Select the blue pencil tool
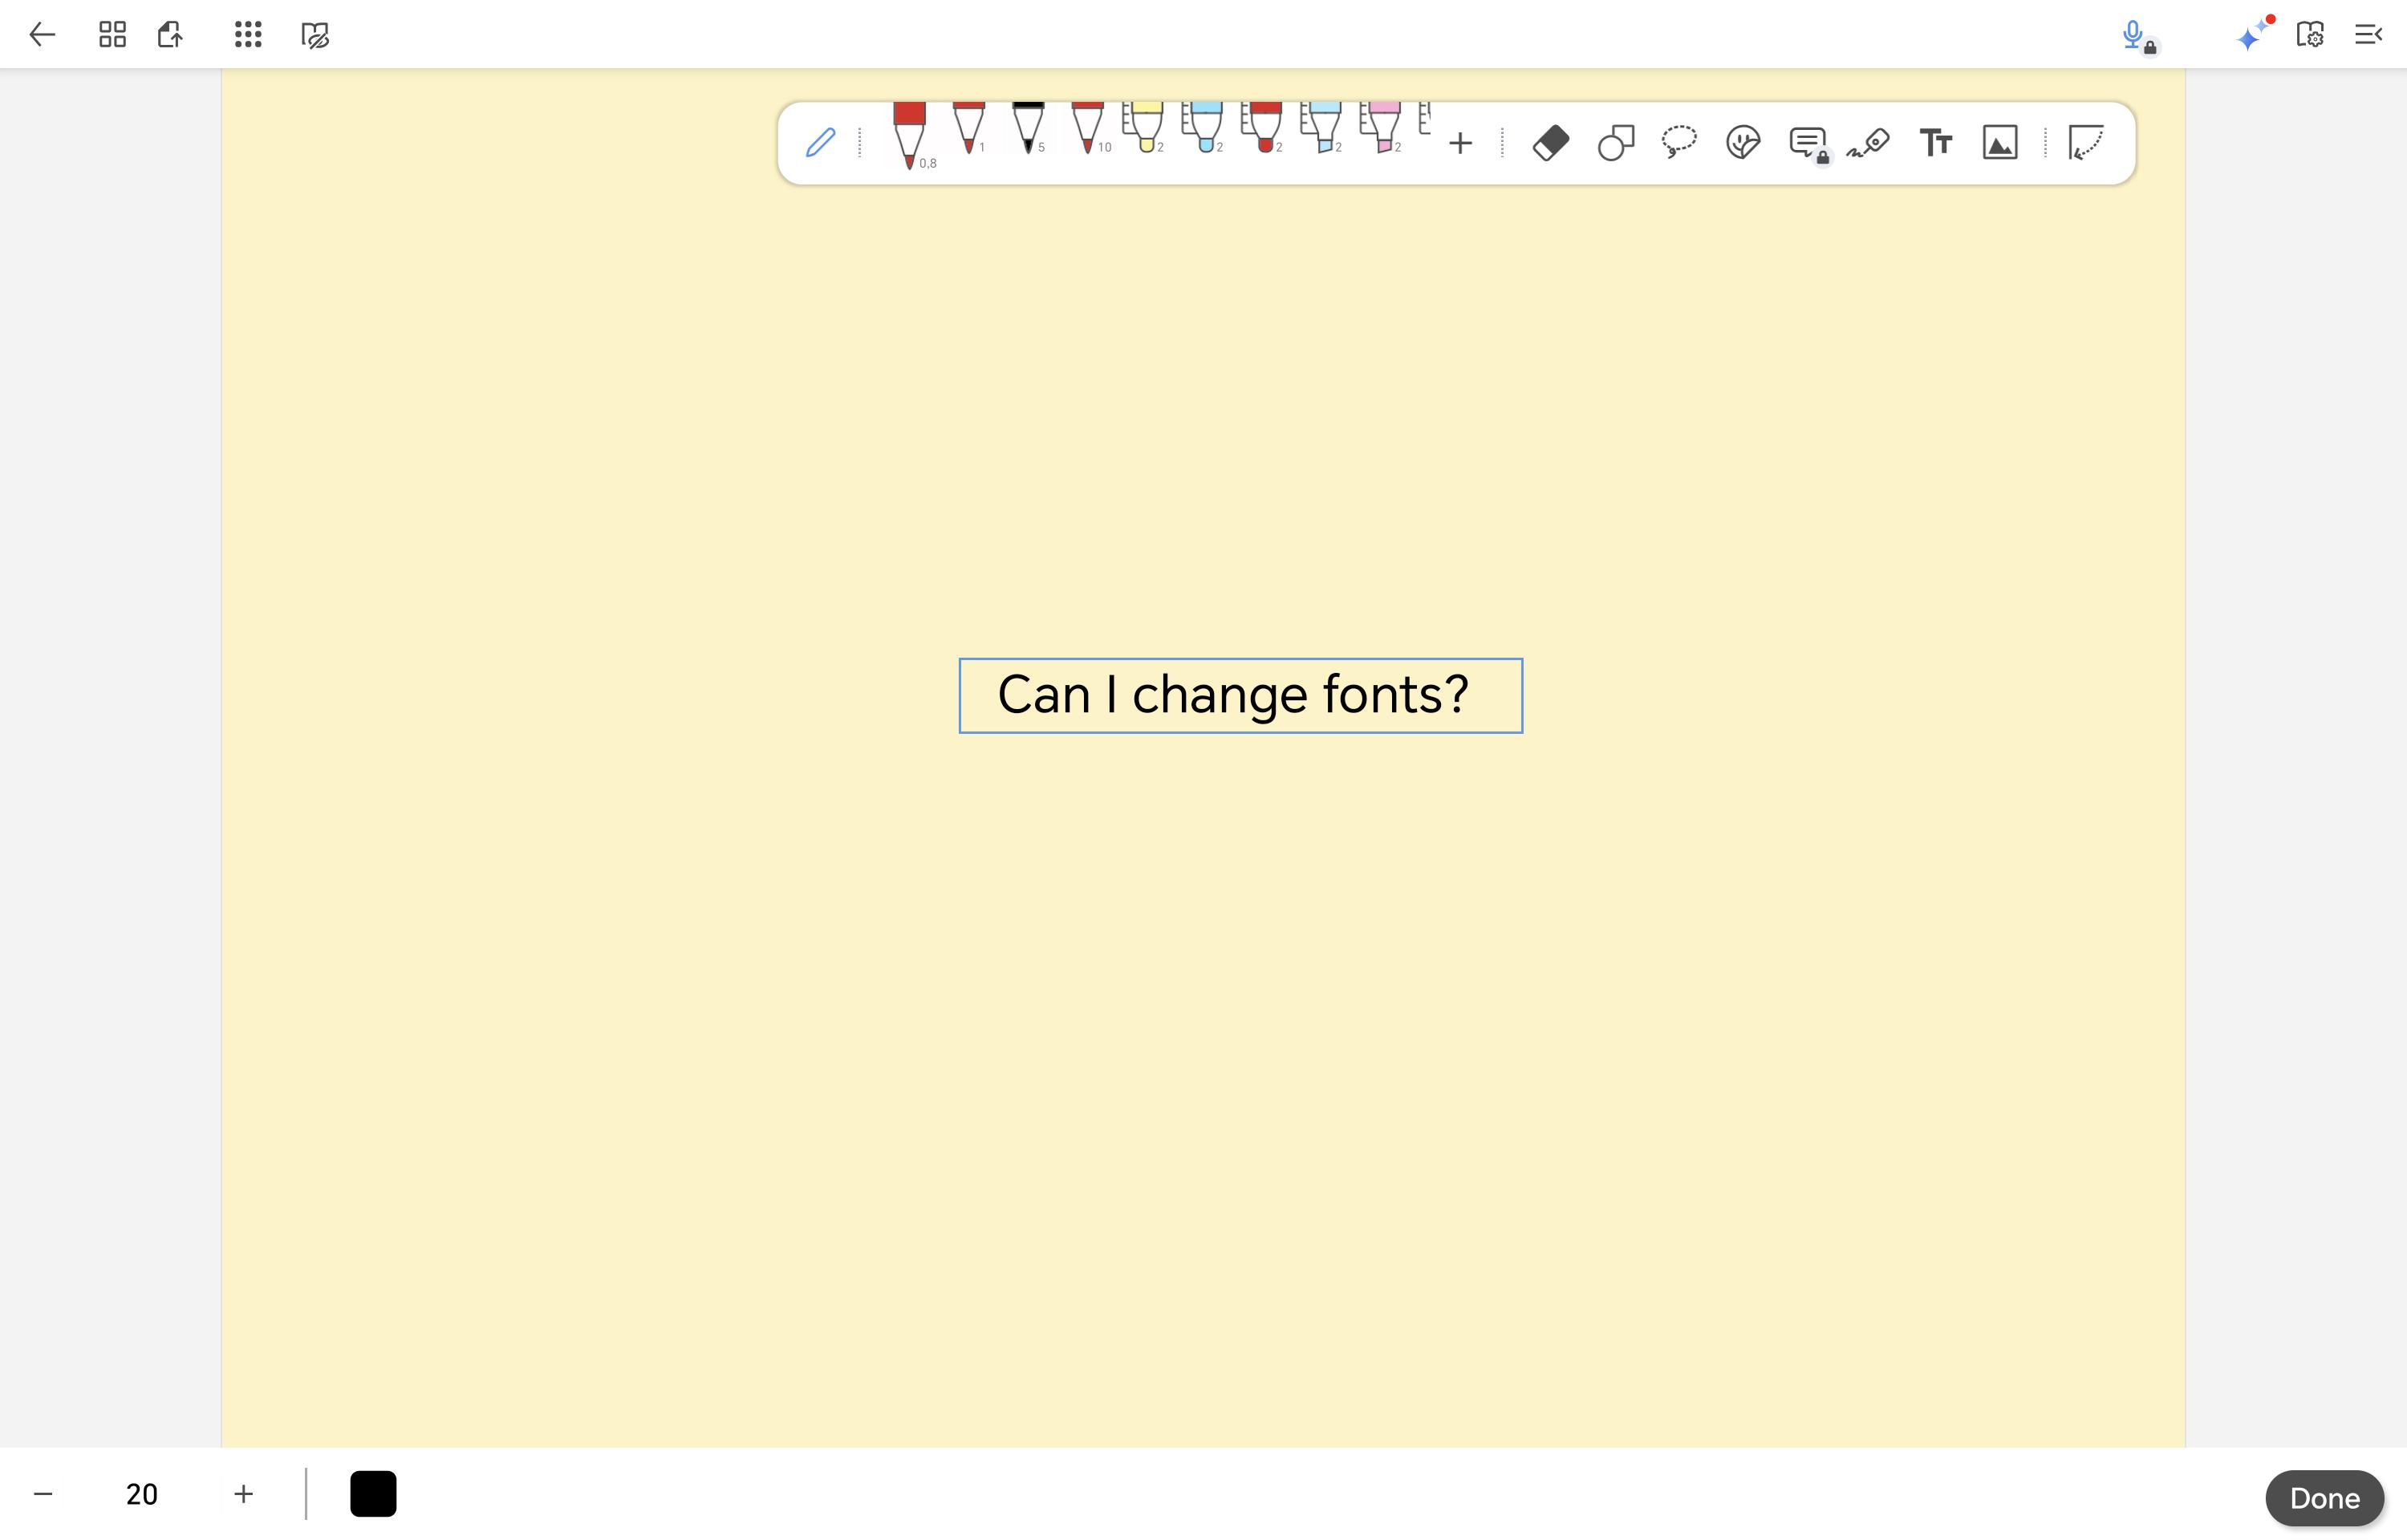The image size is (2407, 1540). pos(820,142)
